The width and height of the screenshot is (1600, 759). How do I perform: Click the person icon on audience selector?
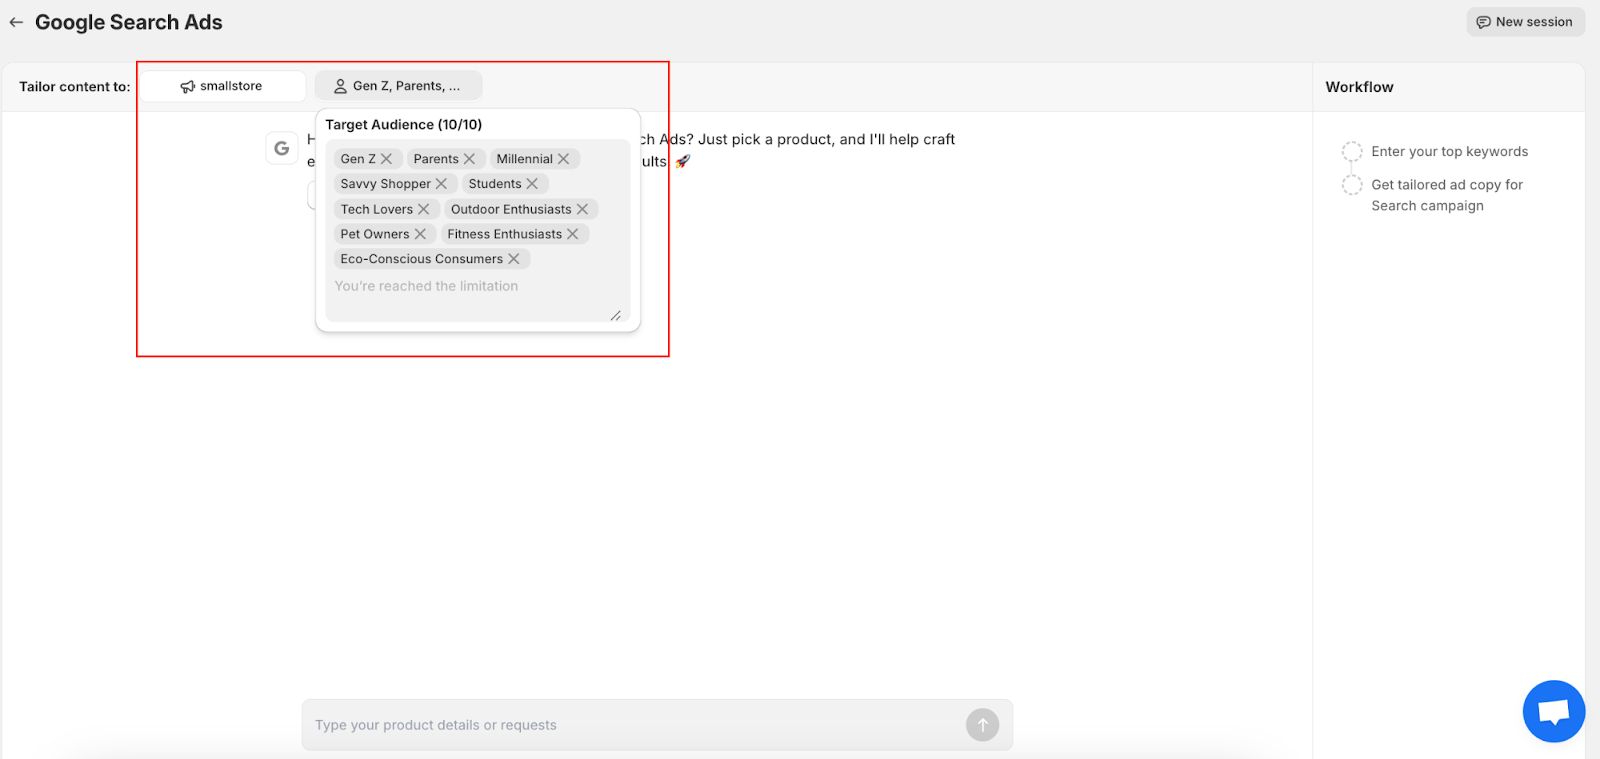(x=340, y=86)
